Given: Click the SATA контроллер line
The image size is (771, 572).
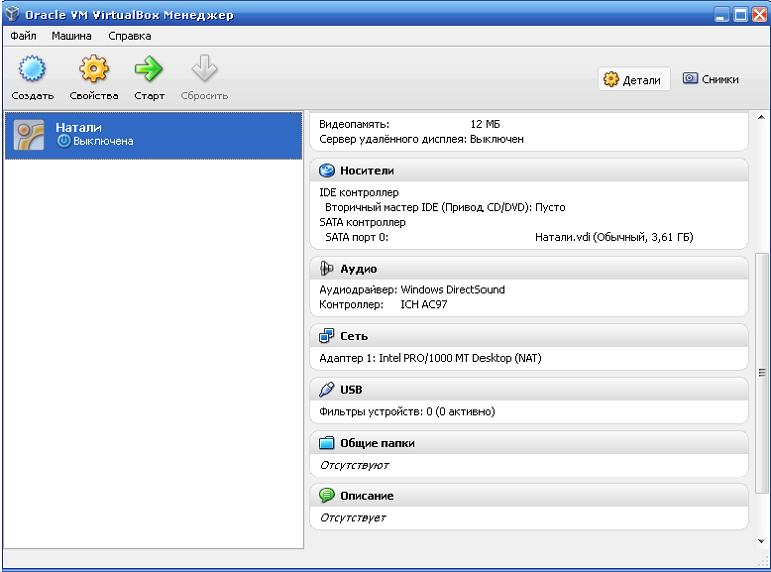Looking at the screenshot, I should pyautogui.click(x=362, y=222).
